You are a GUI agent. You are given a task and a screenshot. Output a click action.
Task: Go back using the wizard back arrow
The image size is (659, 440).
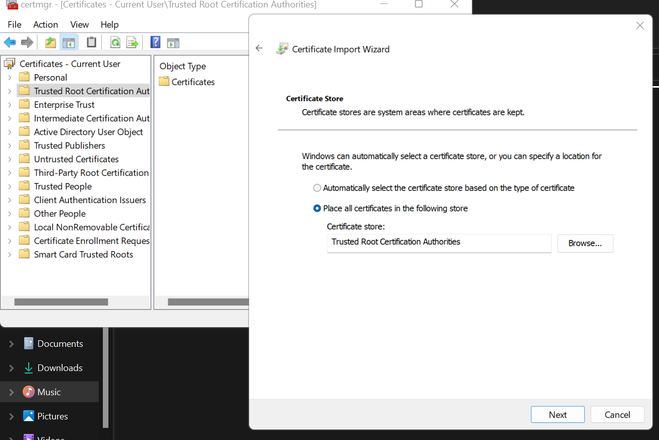pos(259,48)
